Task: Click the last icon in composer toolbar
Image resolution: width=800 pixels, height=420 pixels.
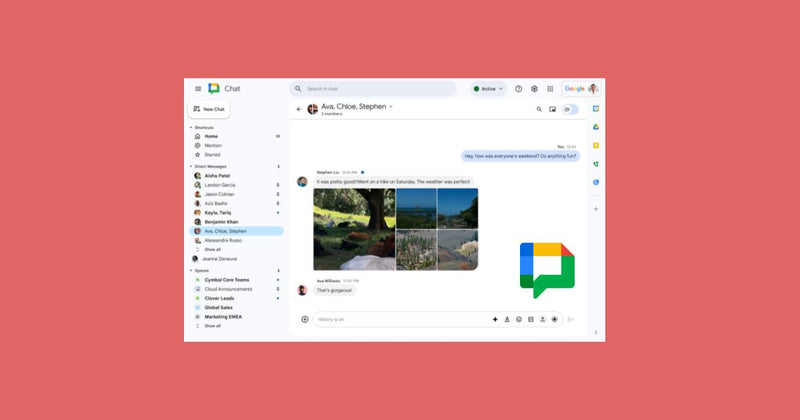Action: (555, 319)
